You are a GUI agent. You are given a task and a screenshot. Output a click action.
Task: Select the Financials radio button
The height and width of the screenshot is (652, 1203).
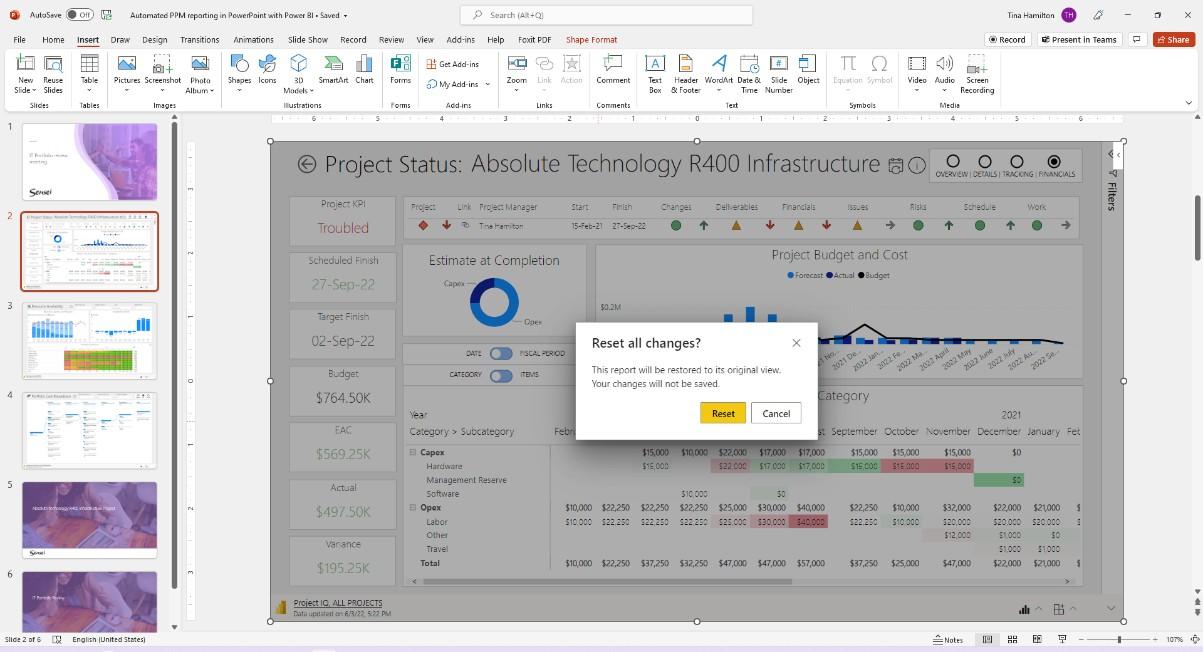click(x=1053, y=161)
